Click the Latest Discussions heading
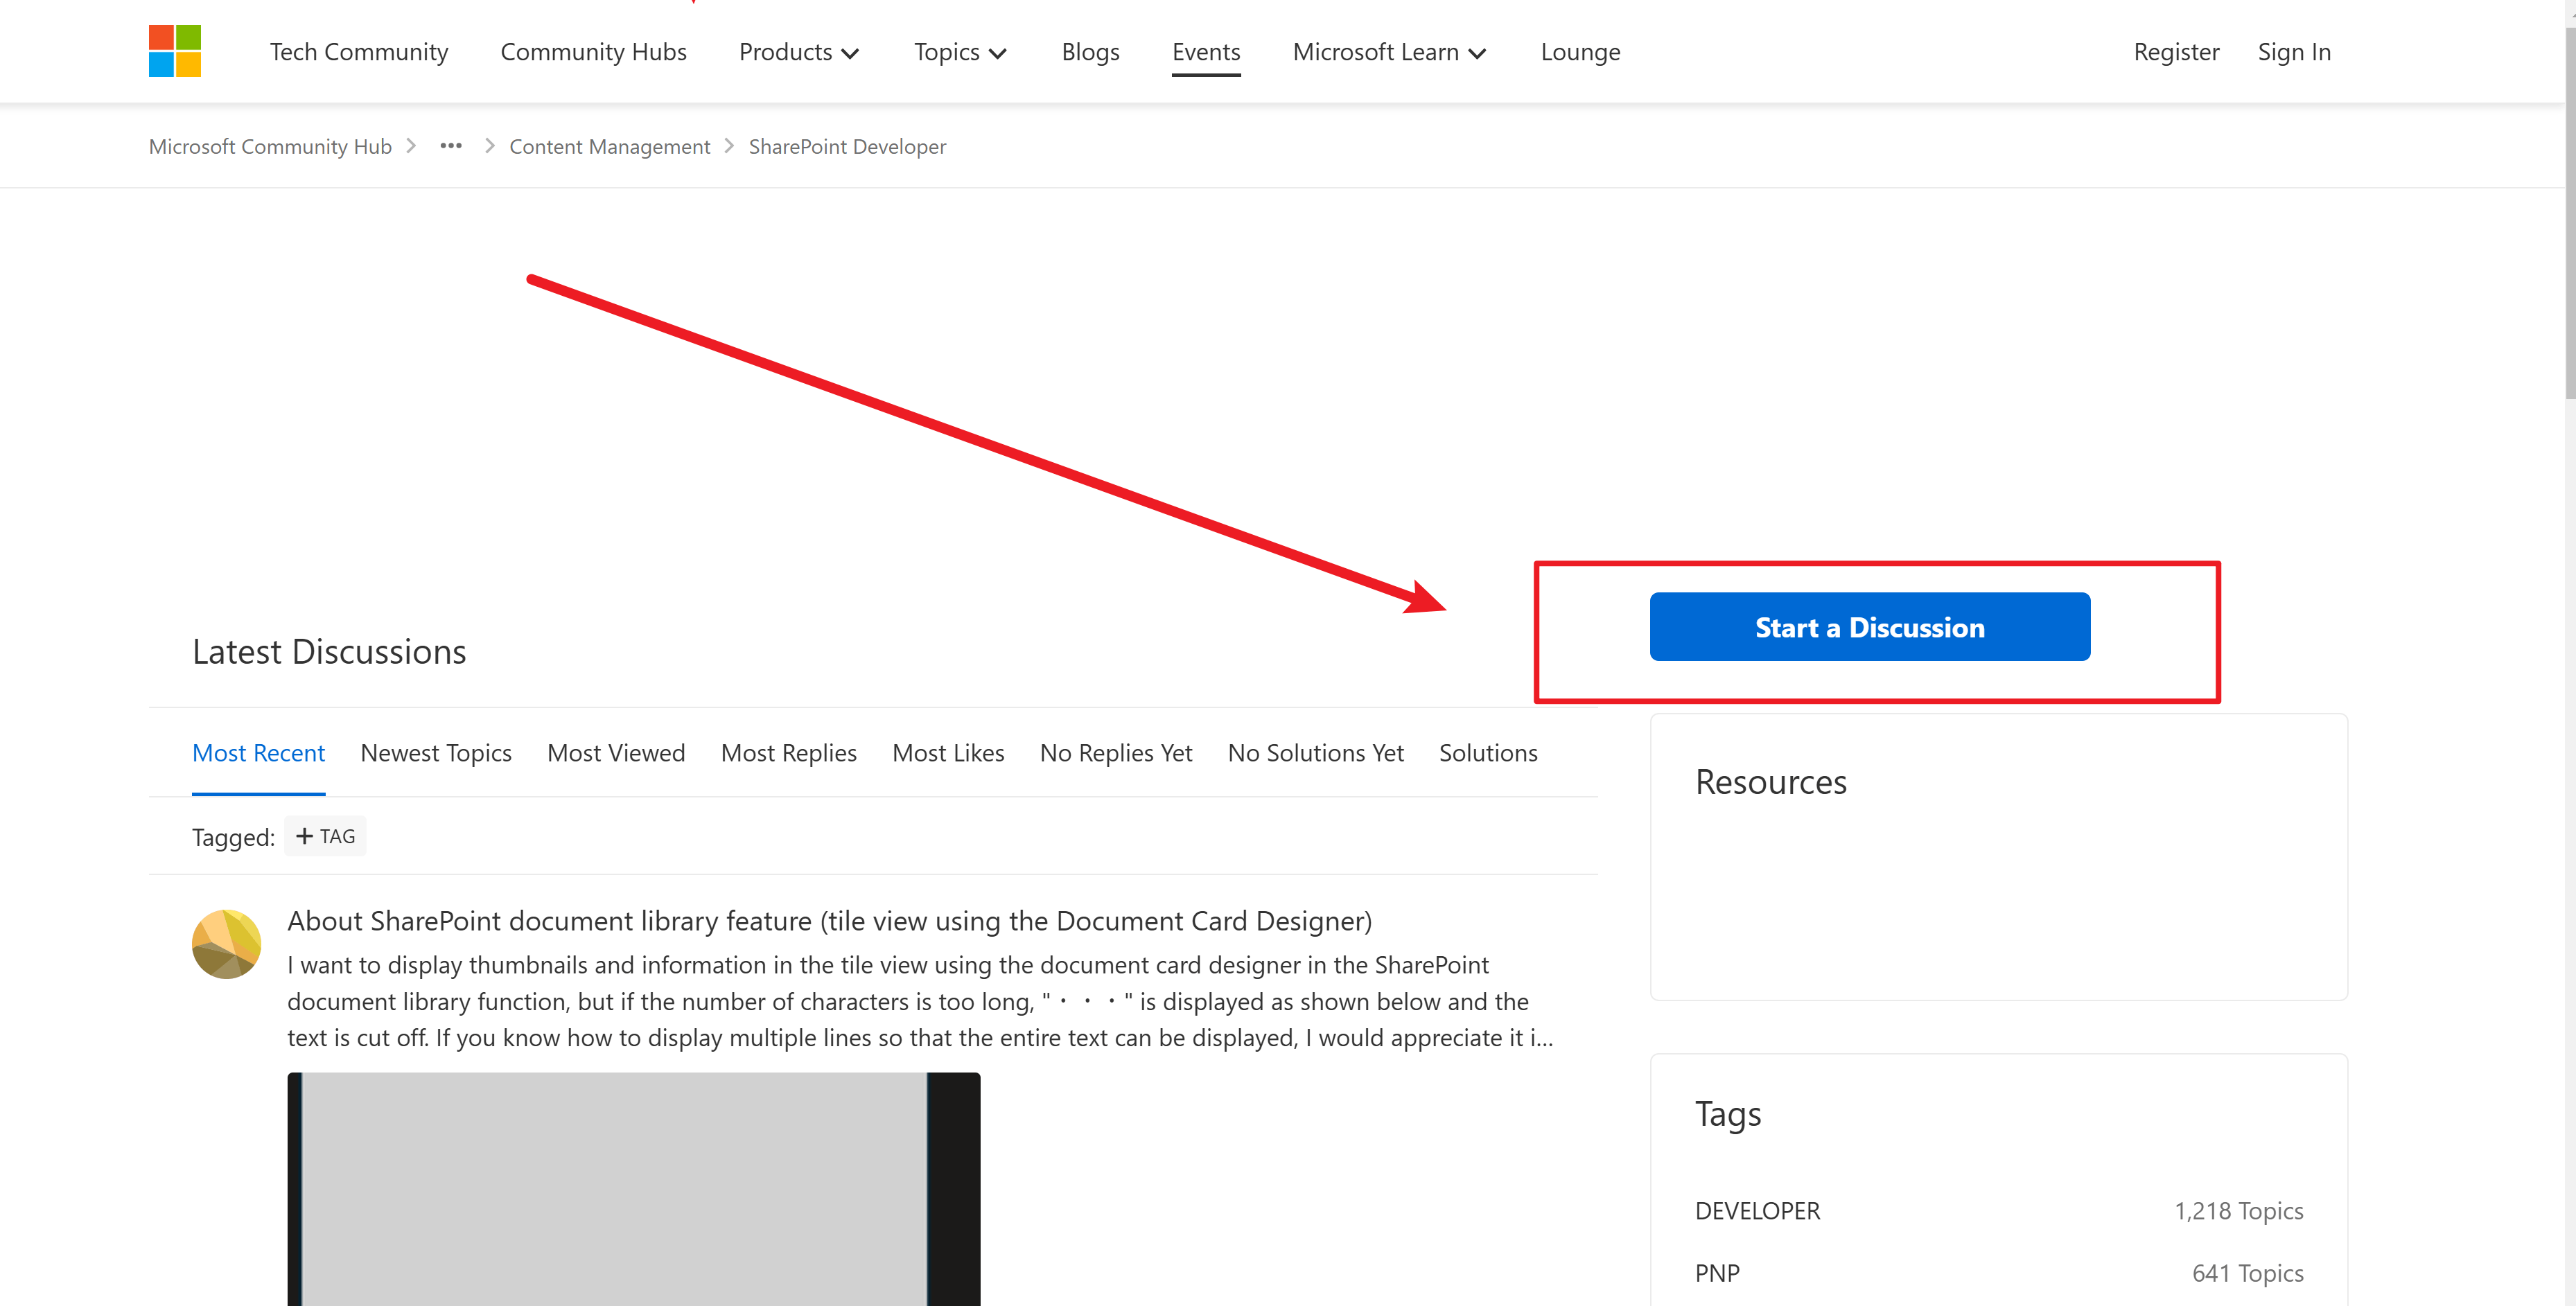This screenshot has height=1306, width=2576. (329, 652)
